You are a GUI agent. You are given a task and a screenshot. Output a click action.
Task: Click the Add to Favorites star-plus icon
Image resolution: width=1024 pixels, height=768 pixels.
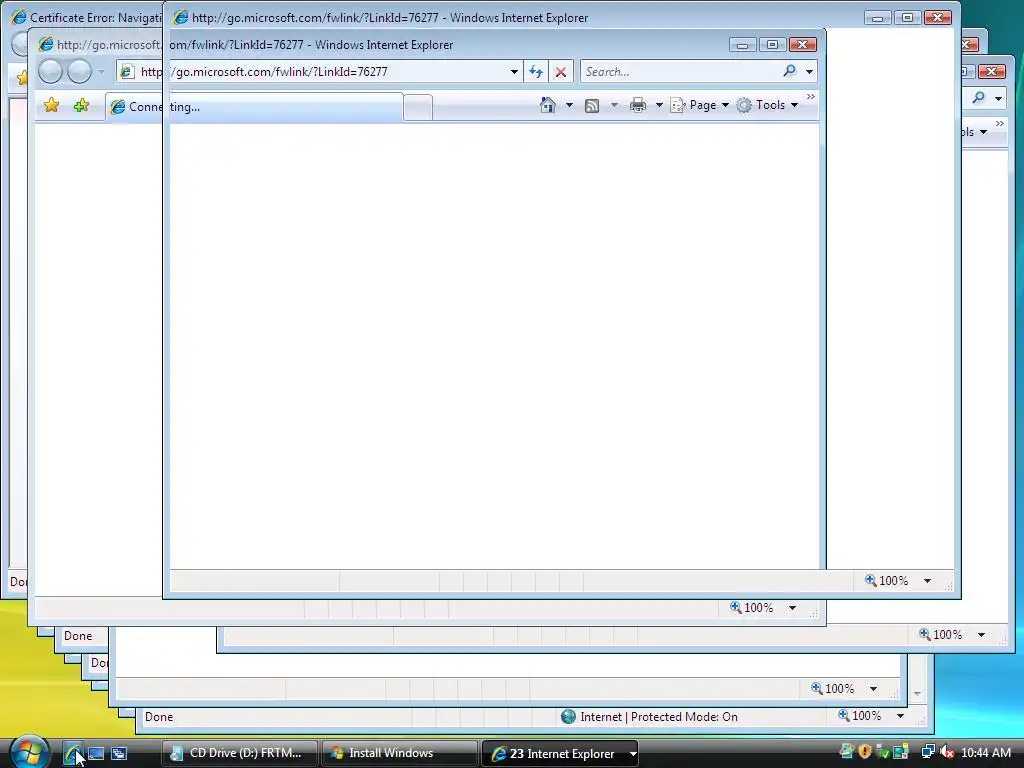tap(82, 105)
